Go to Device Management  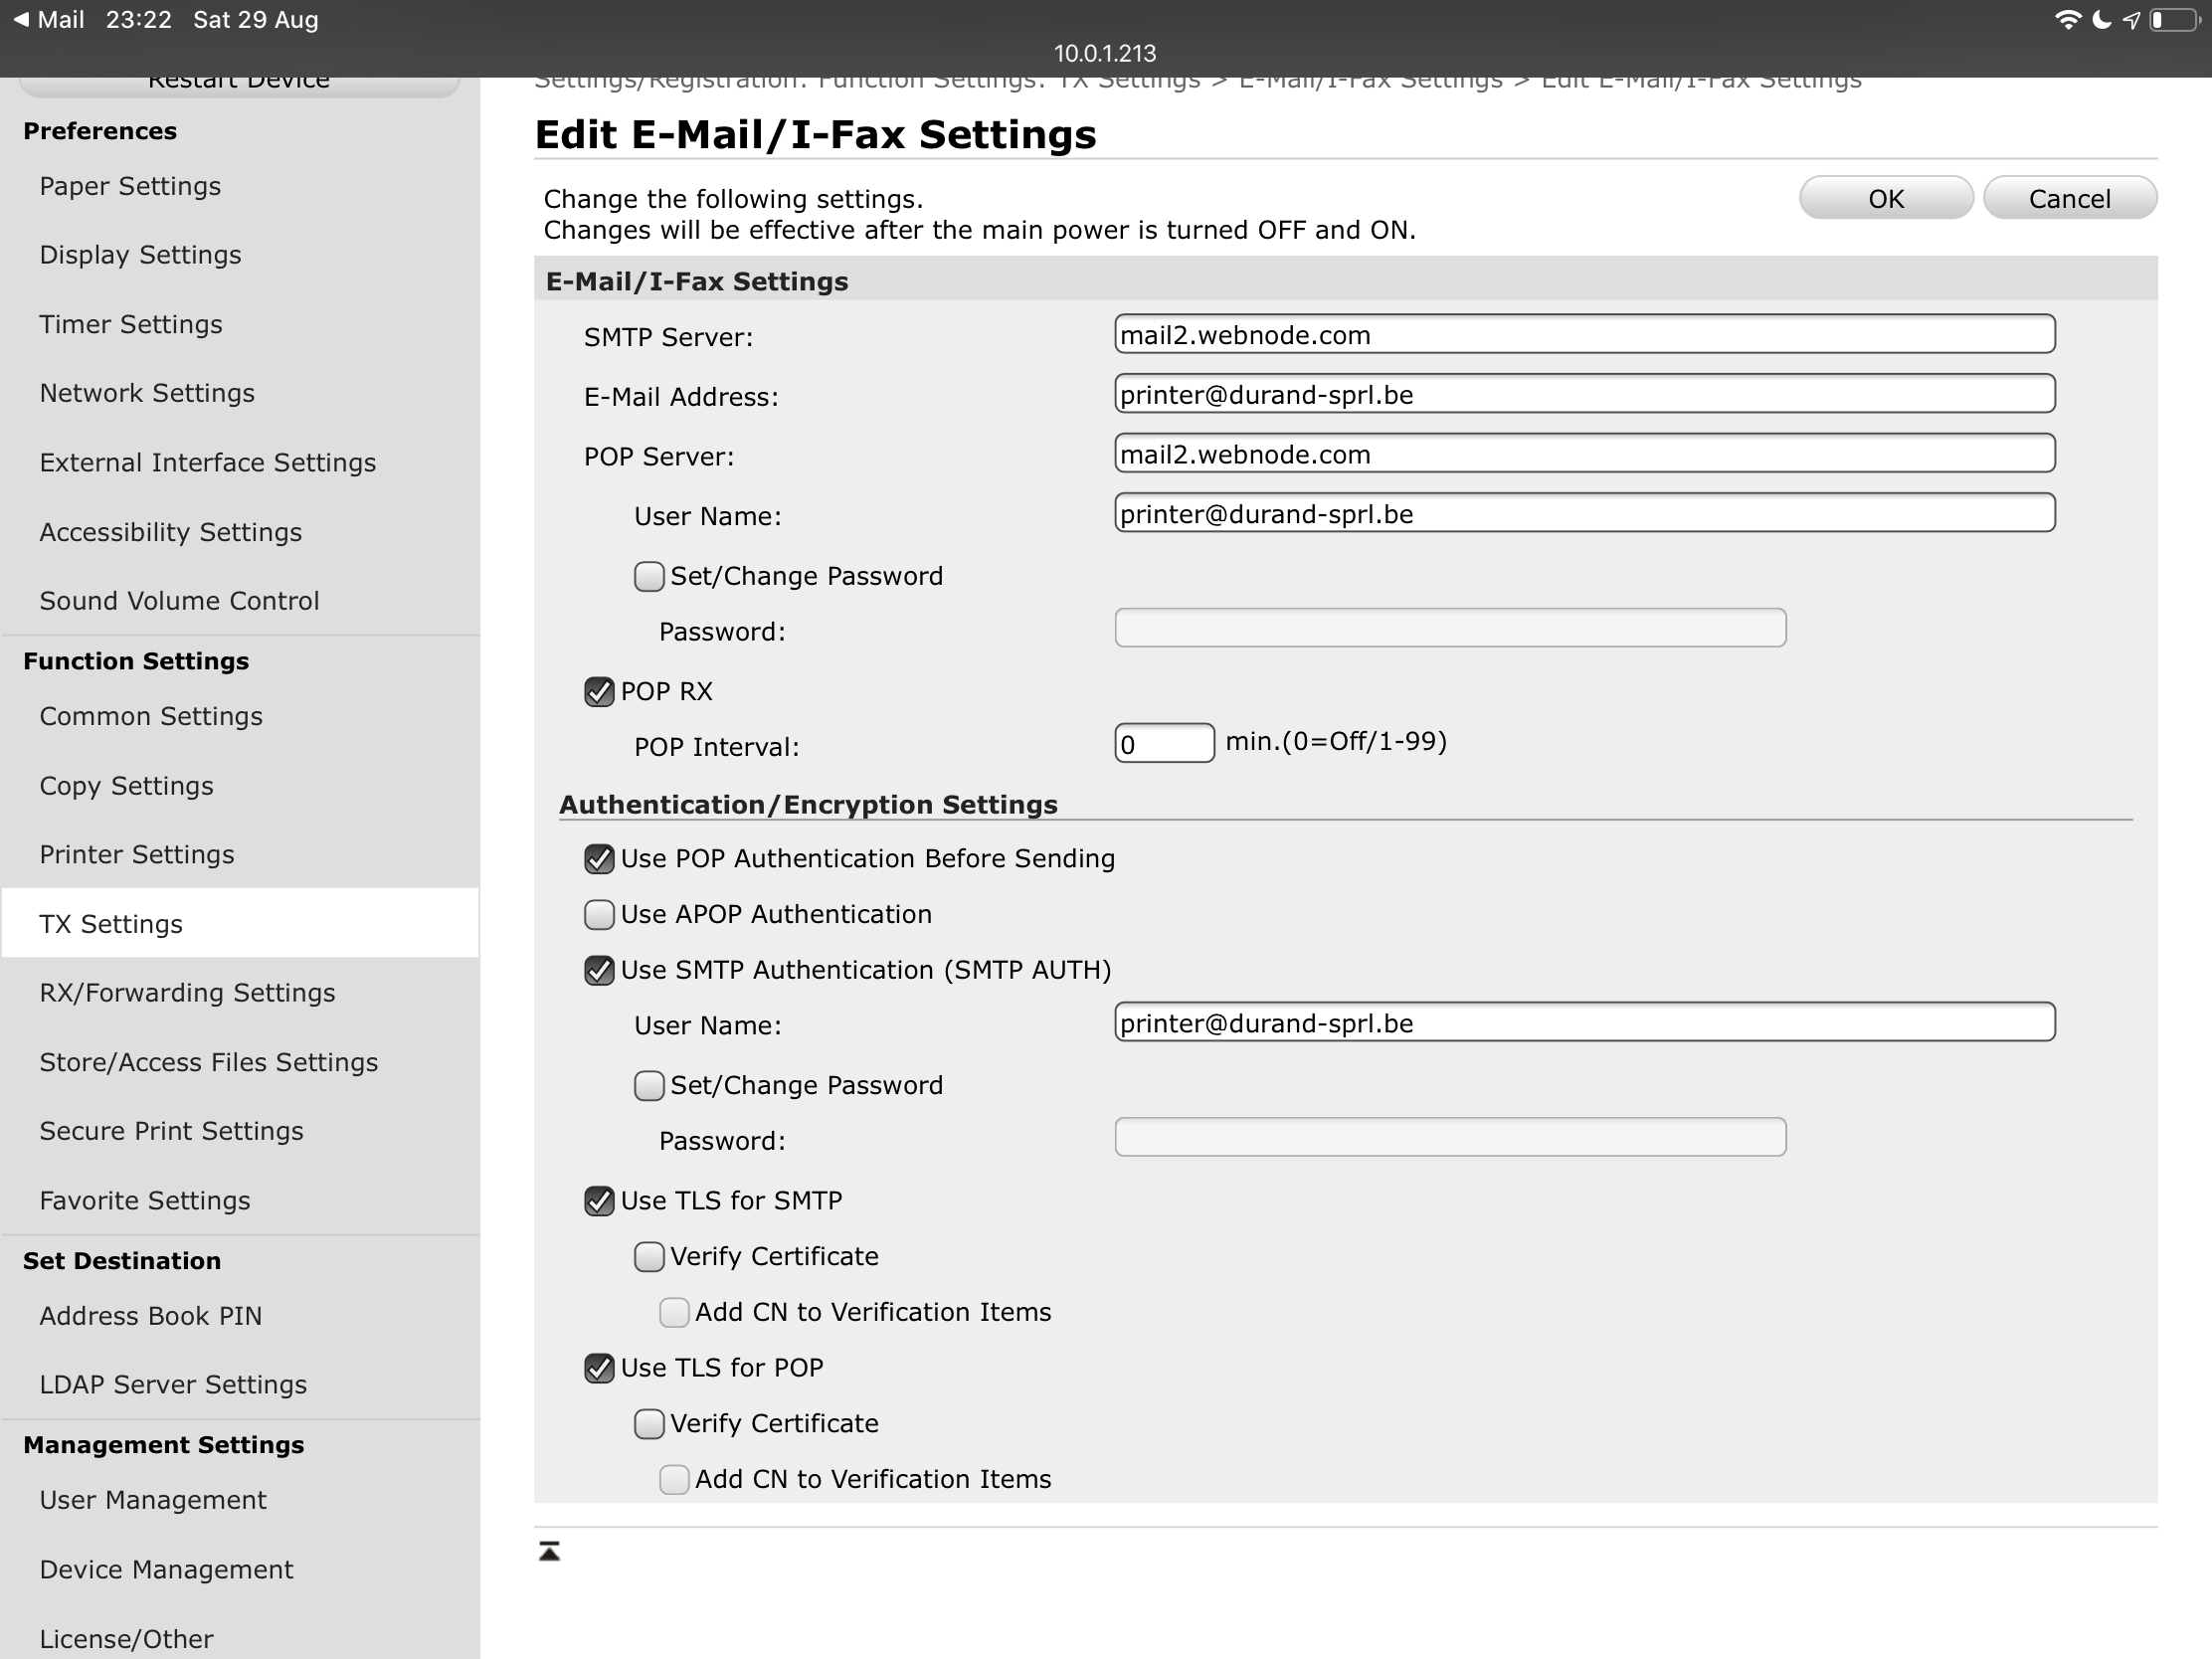pyautogui.click(x=166, y=1570)
